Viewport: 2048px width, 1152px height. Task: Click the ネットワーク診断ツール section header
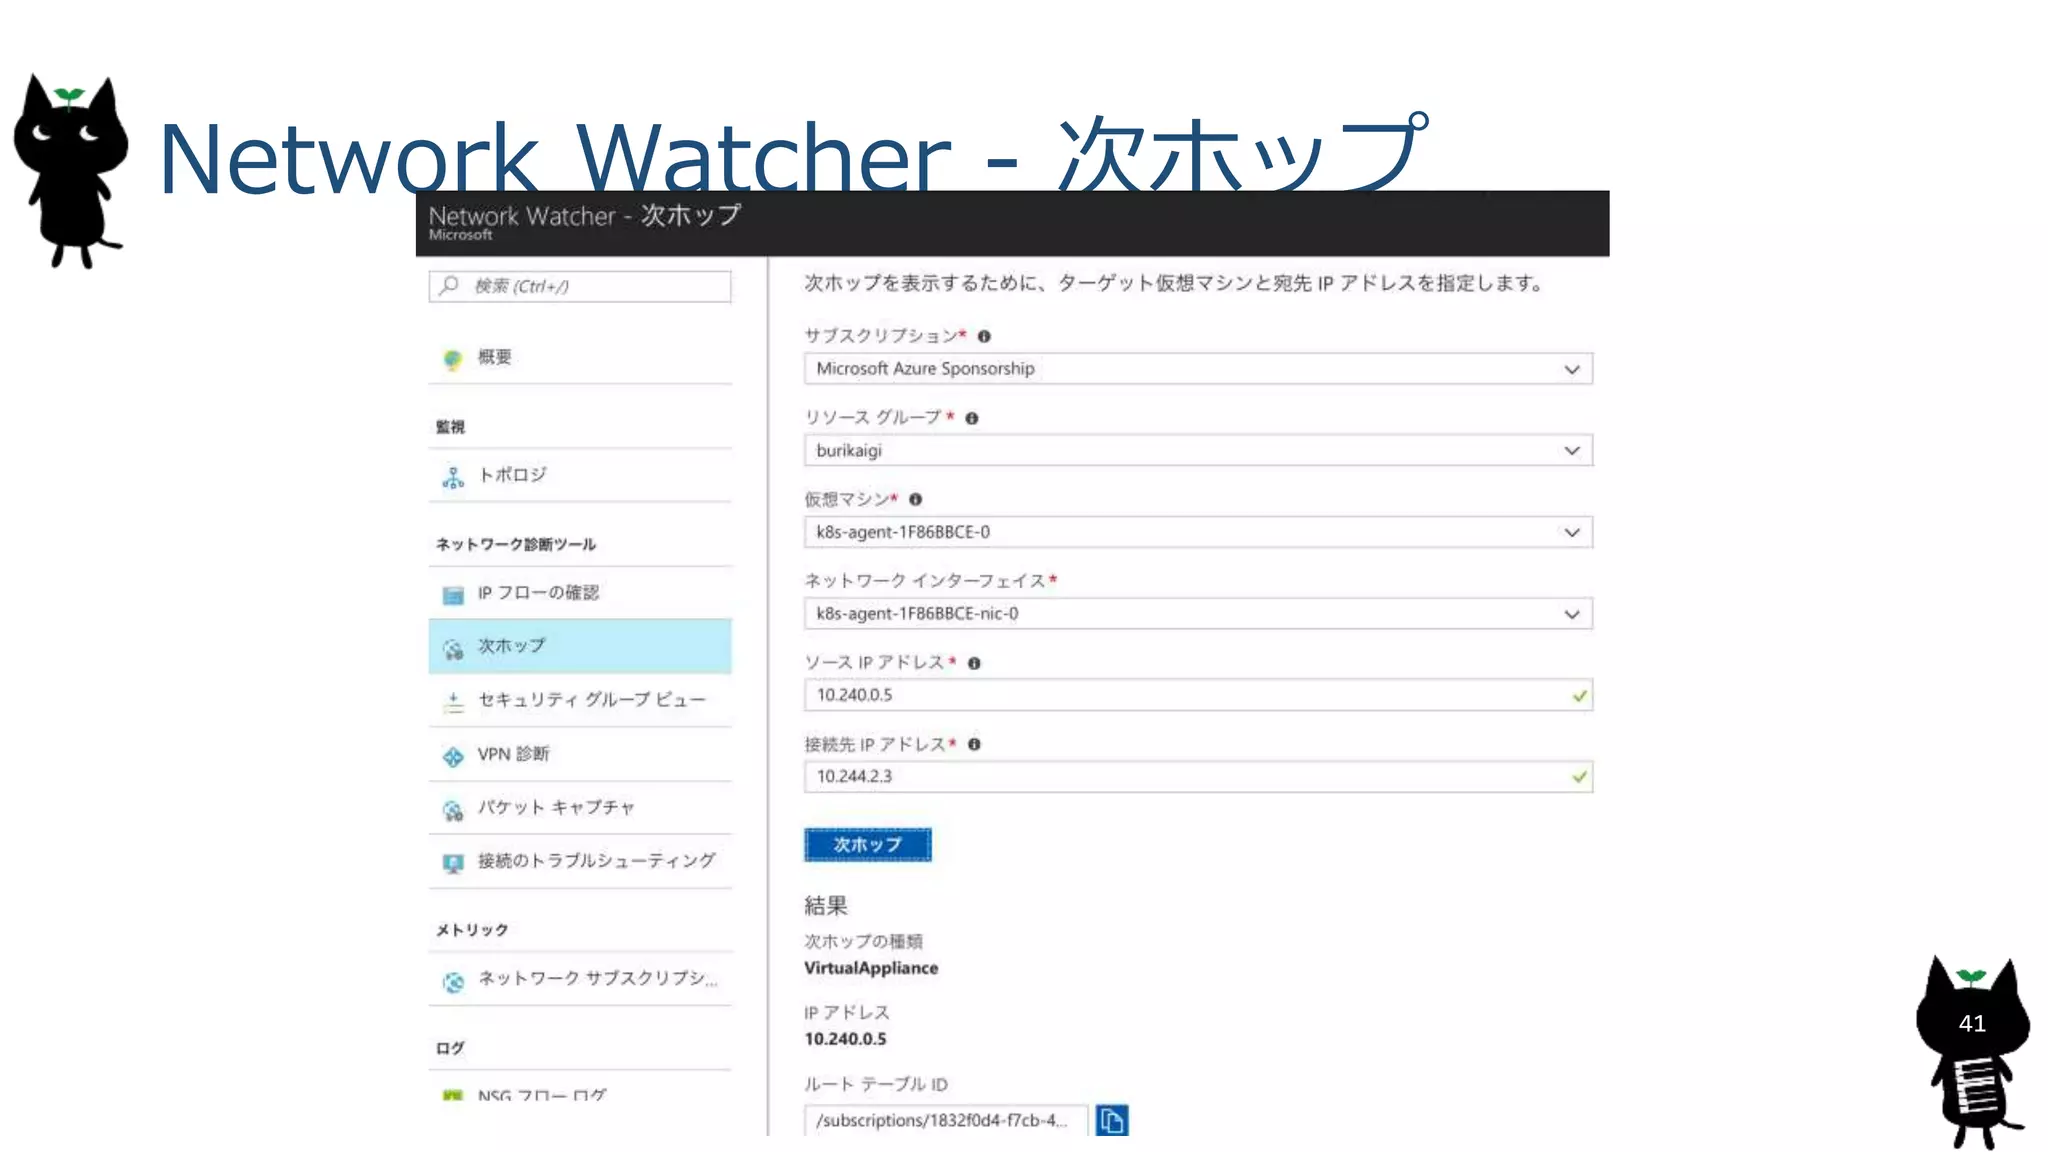click(x=516, y=544)
